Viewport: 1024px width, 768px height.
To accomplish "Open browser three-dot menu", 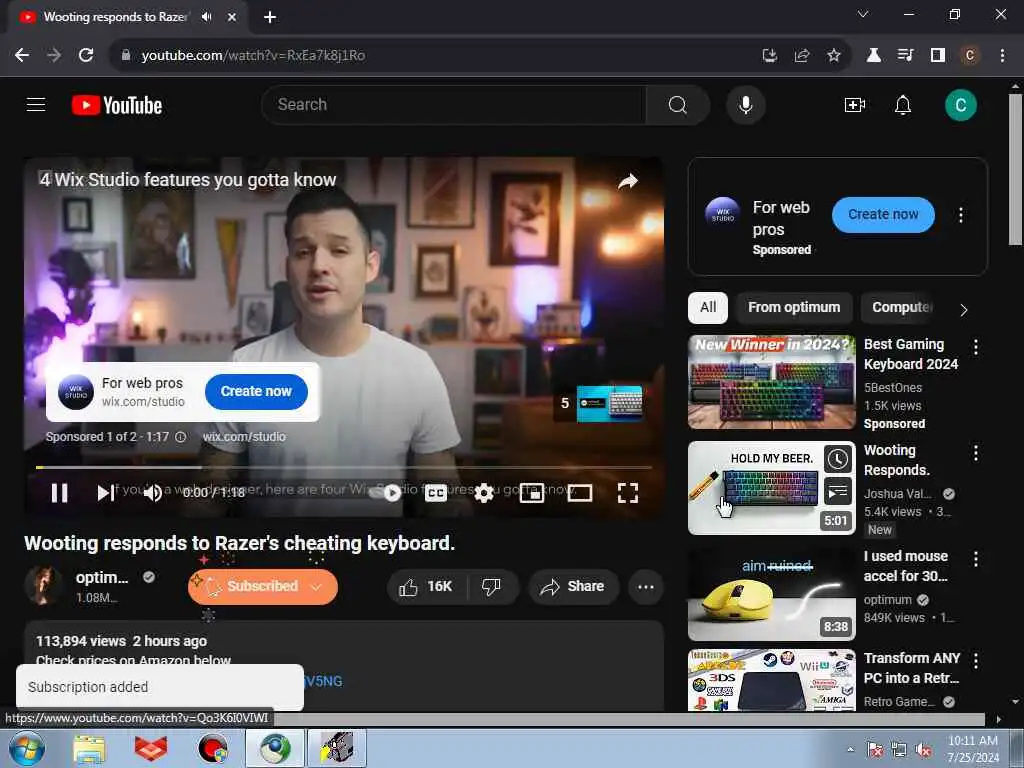I will click(x=1002, y=56).
